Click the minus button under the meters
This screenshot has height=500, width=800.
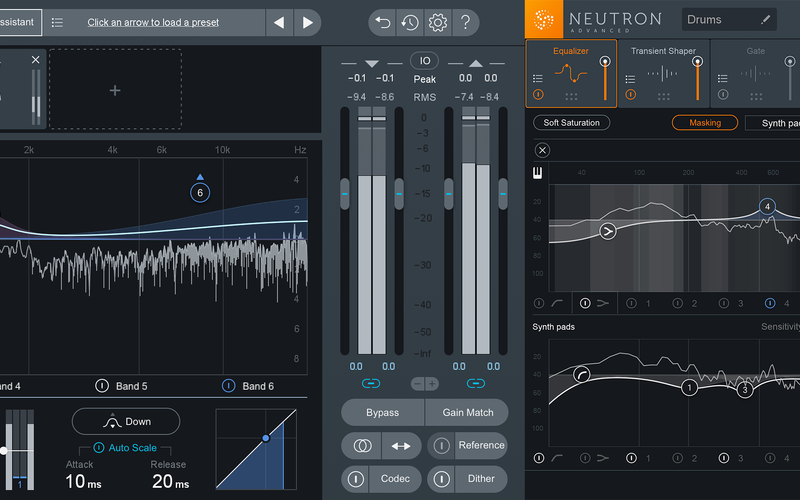[417, 384]
